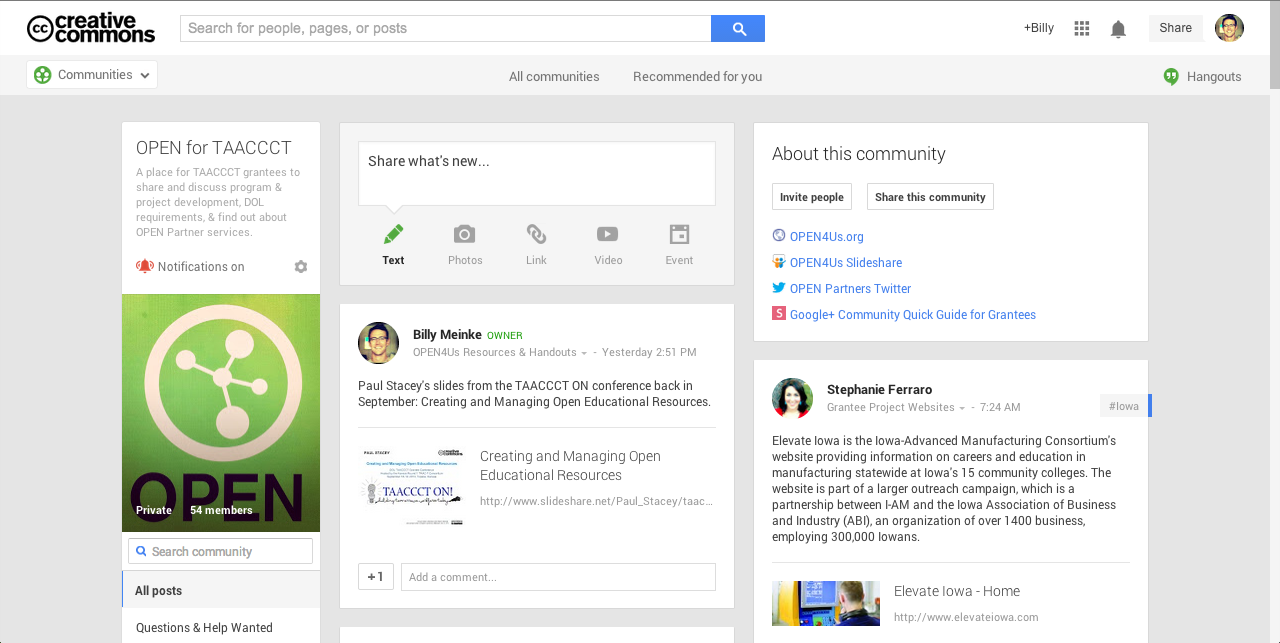Click the Billy Meinke author name

point(447,335)
